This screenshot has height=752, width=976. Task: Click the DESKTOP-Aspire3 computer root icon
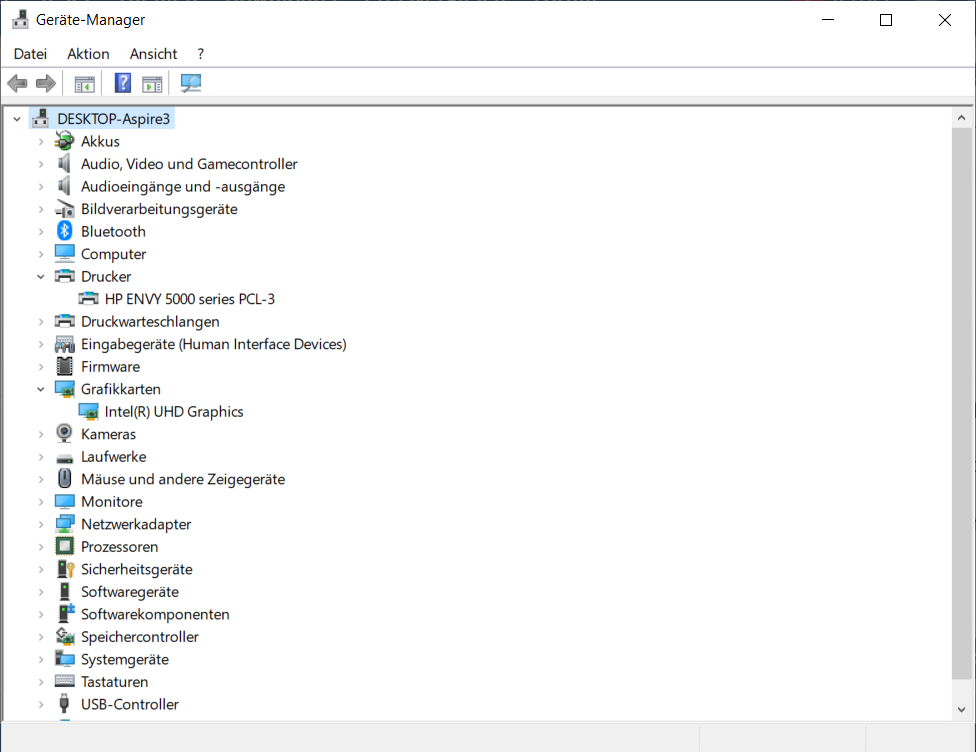pos(41,118)
